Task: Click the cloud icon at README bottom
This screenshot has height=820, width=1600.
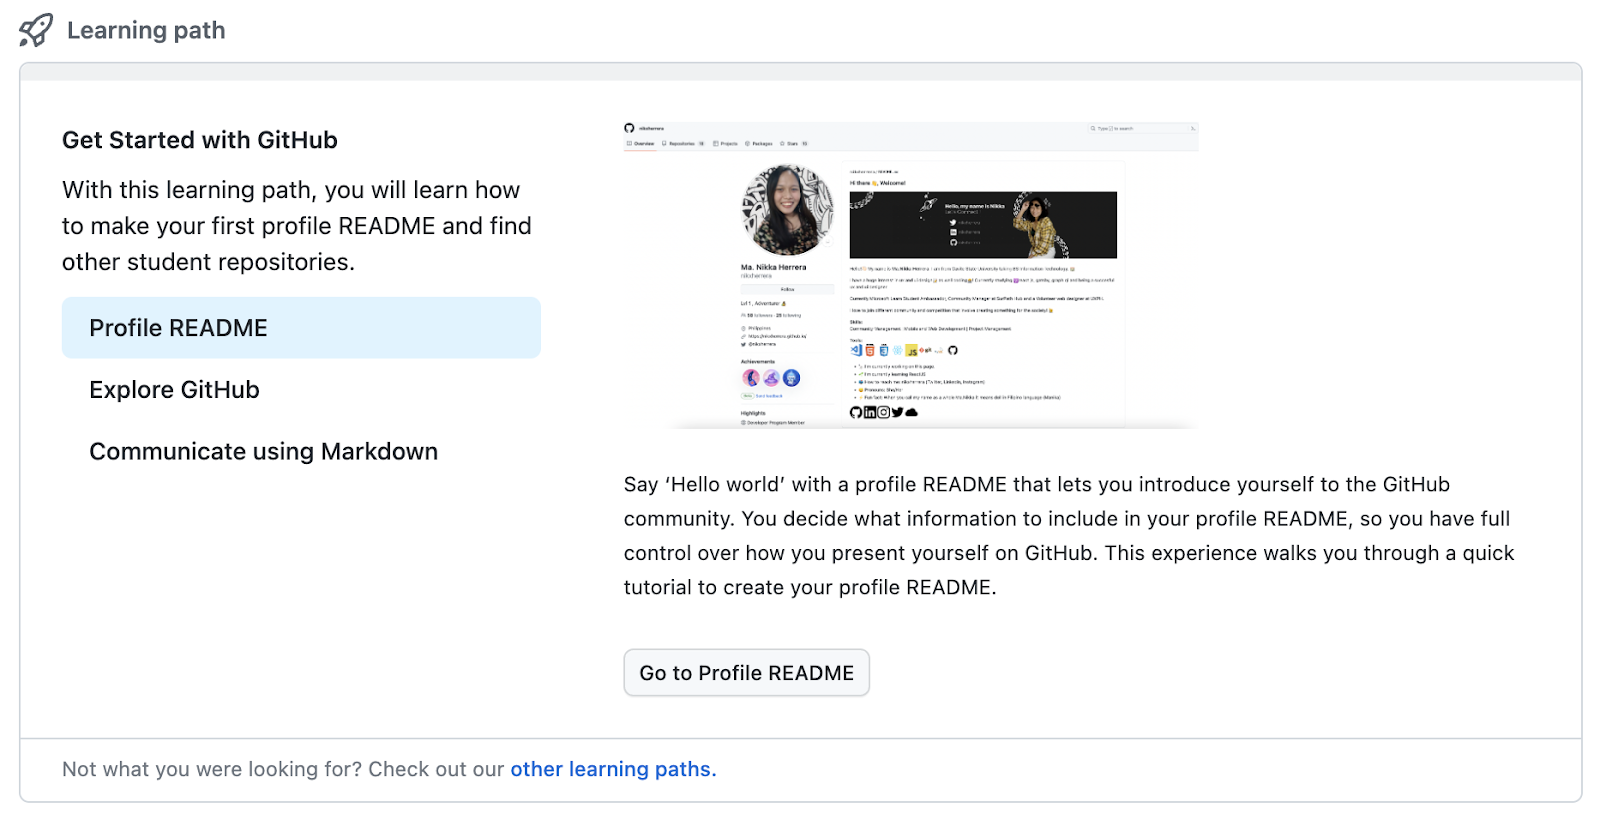Action: 911,412
